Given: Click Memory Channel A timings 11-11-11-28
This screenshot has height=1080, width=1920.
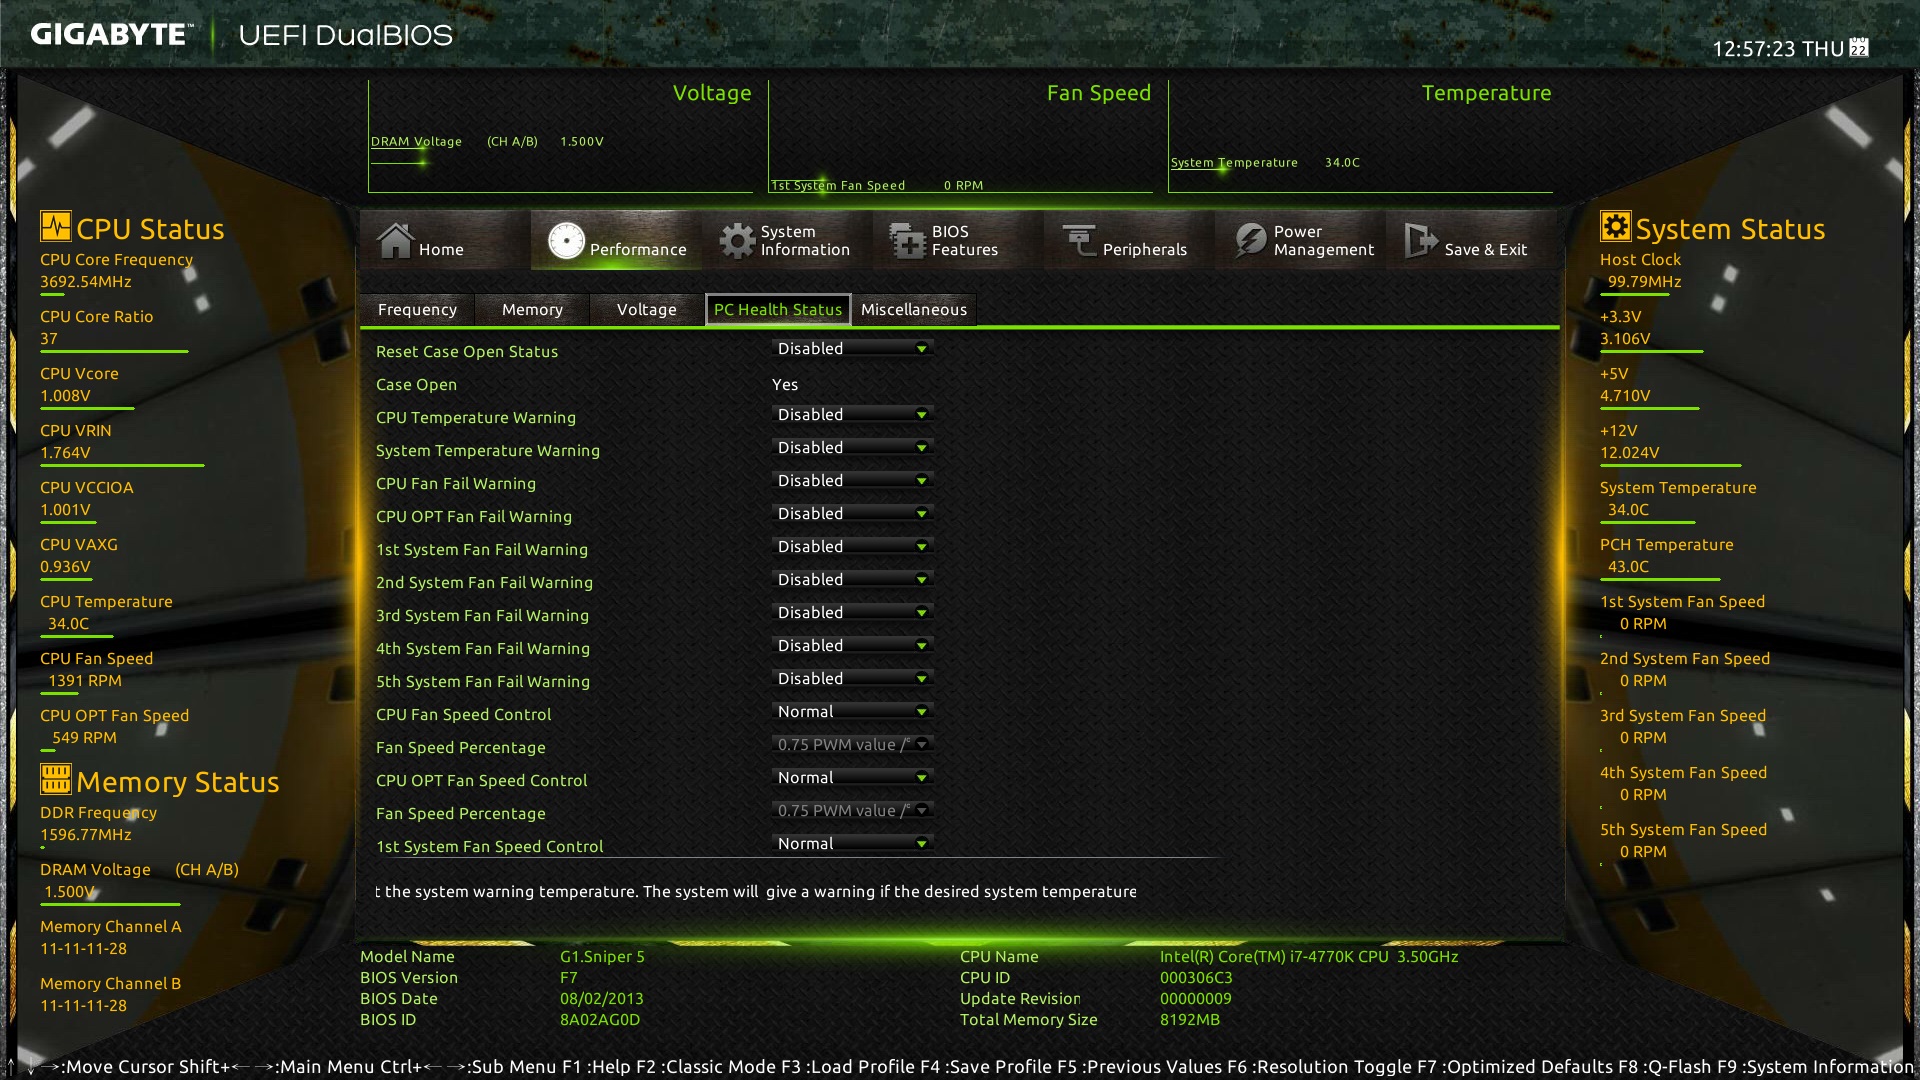Looking at the screenshot, I should (83, 948).
